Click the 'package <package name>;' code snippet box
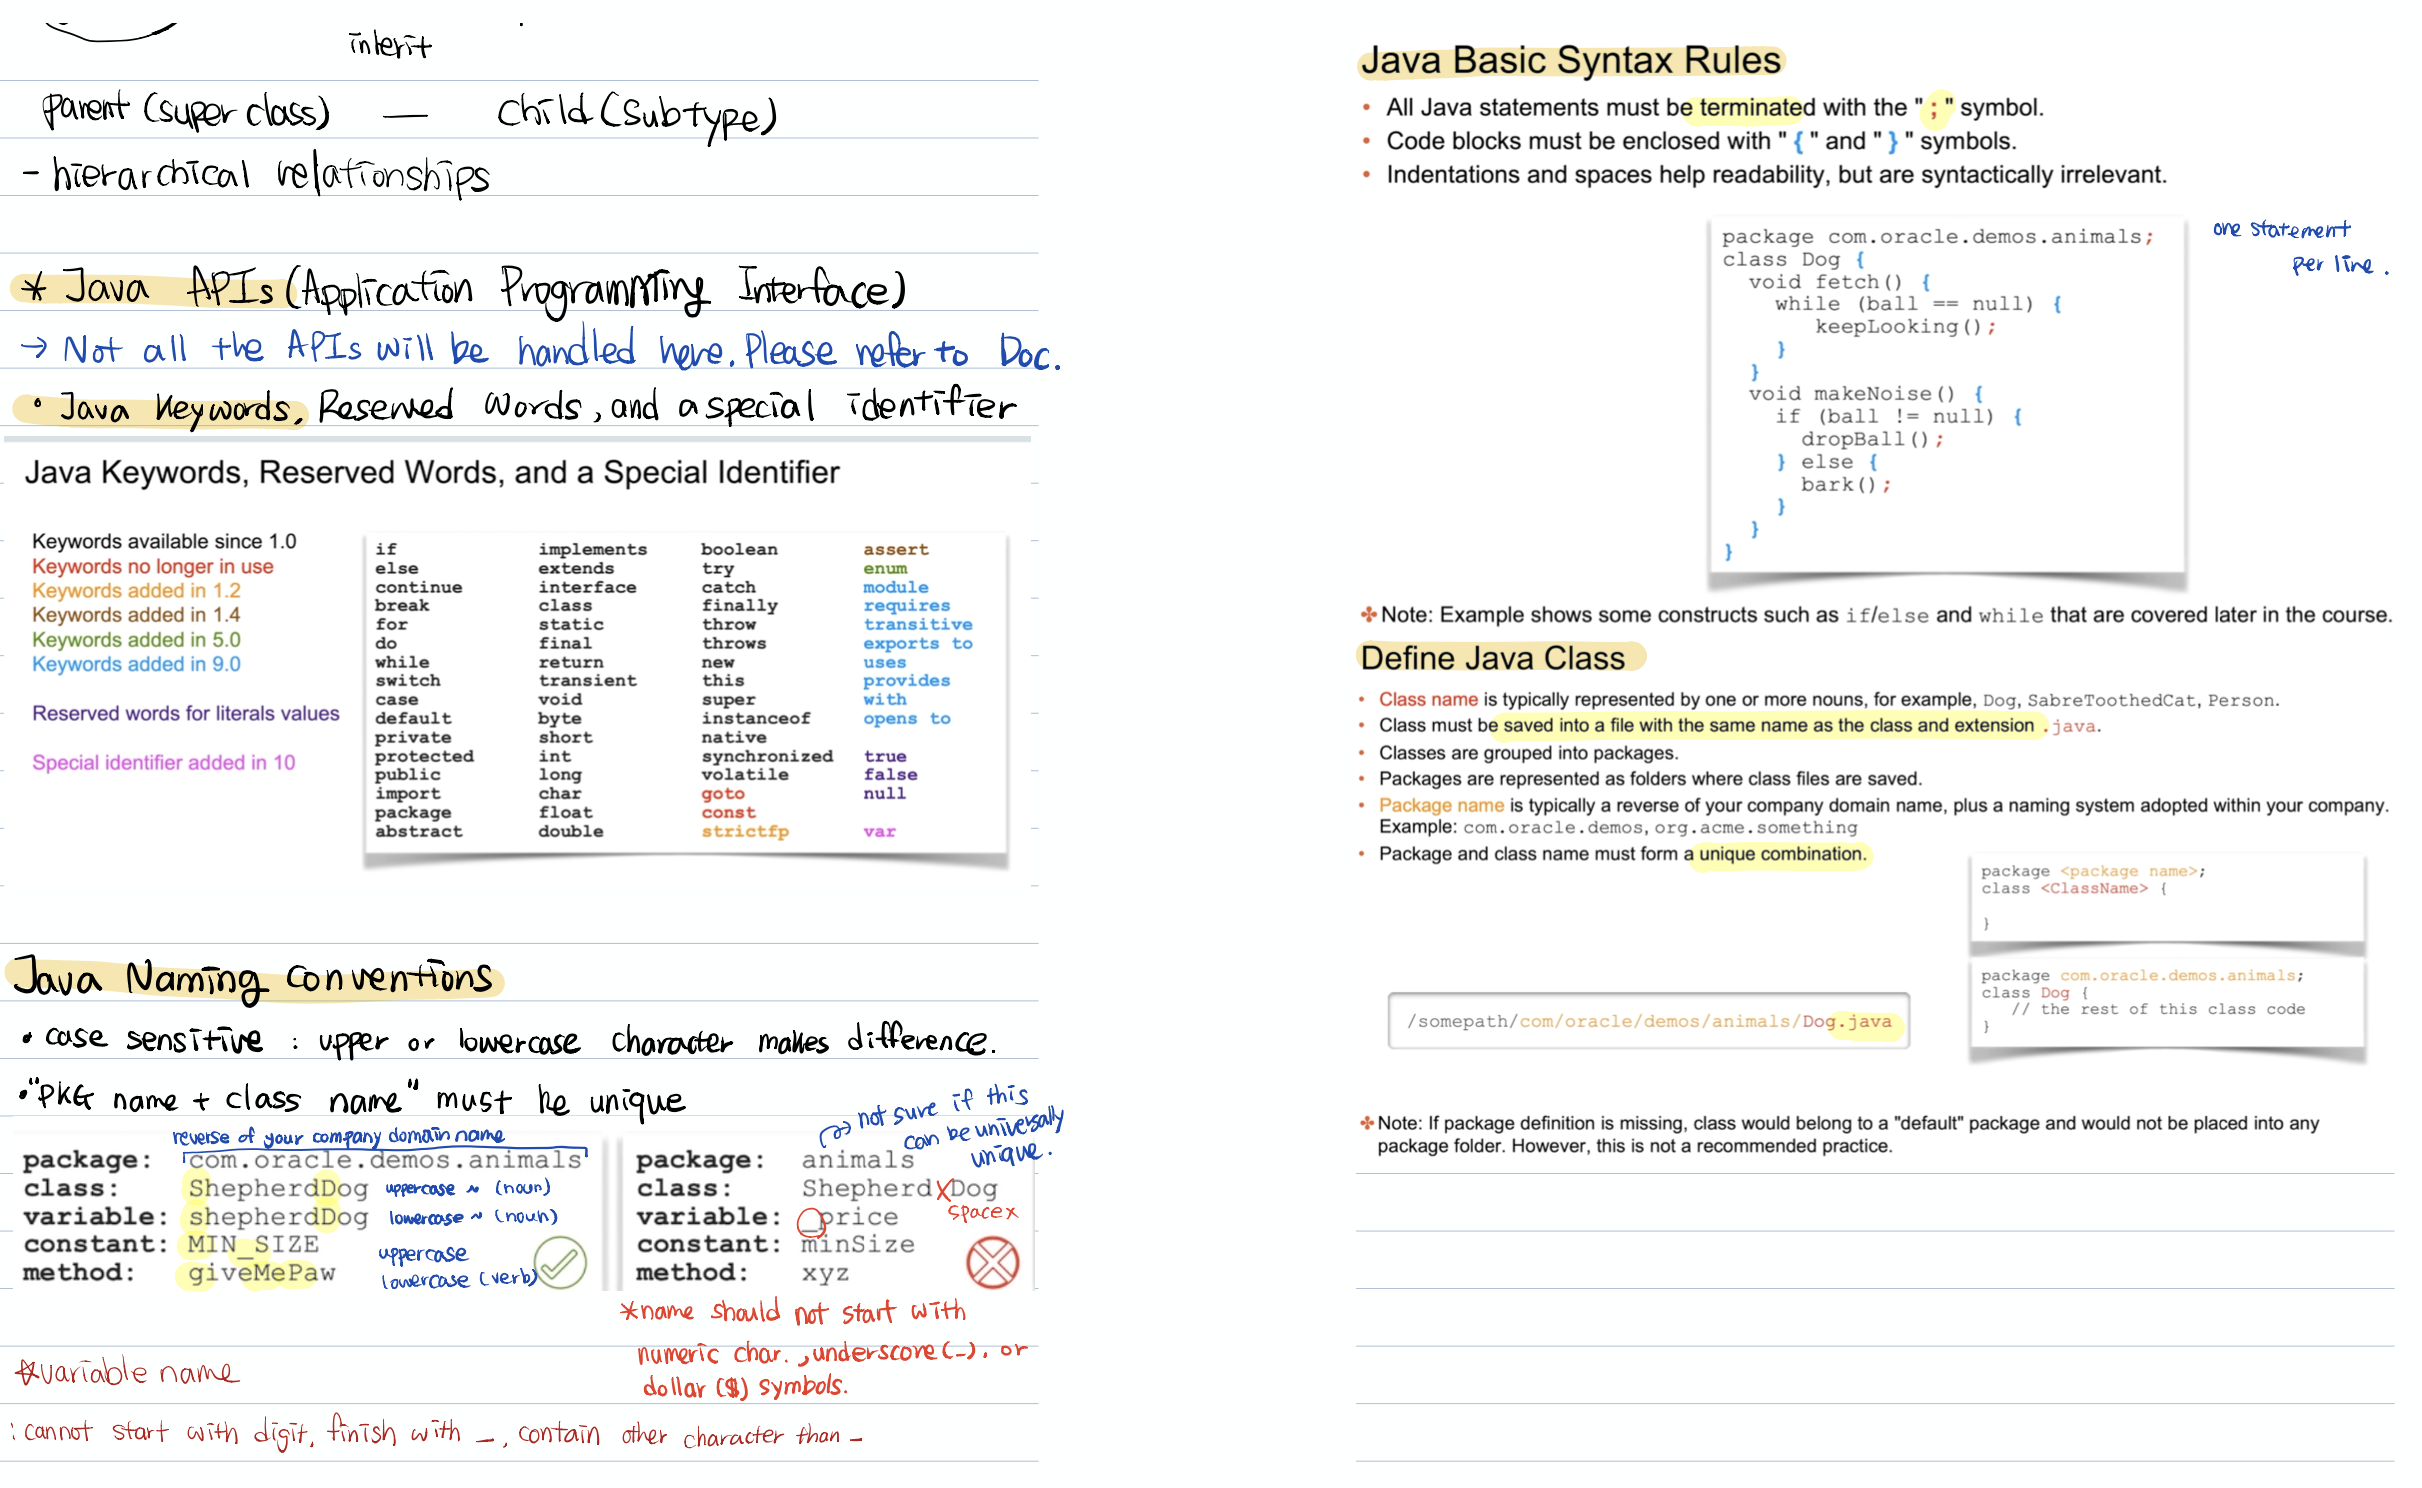The width and height of the screenshot is (2422, 1488). 2166,897
